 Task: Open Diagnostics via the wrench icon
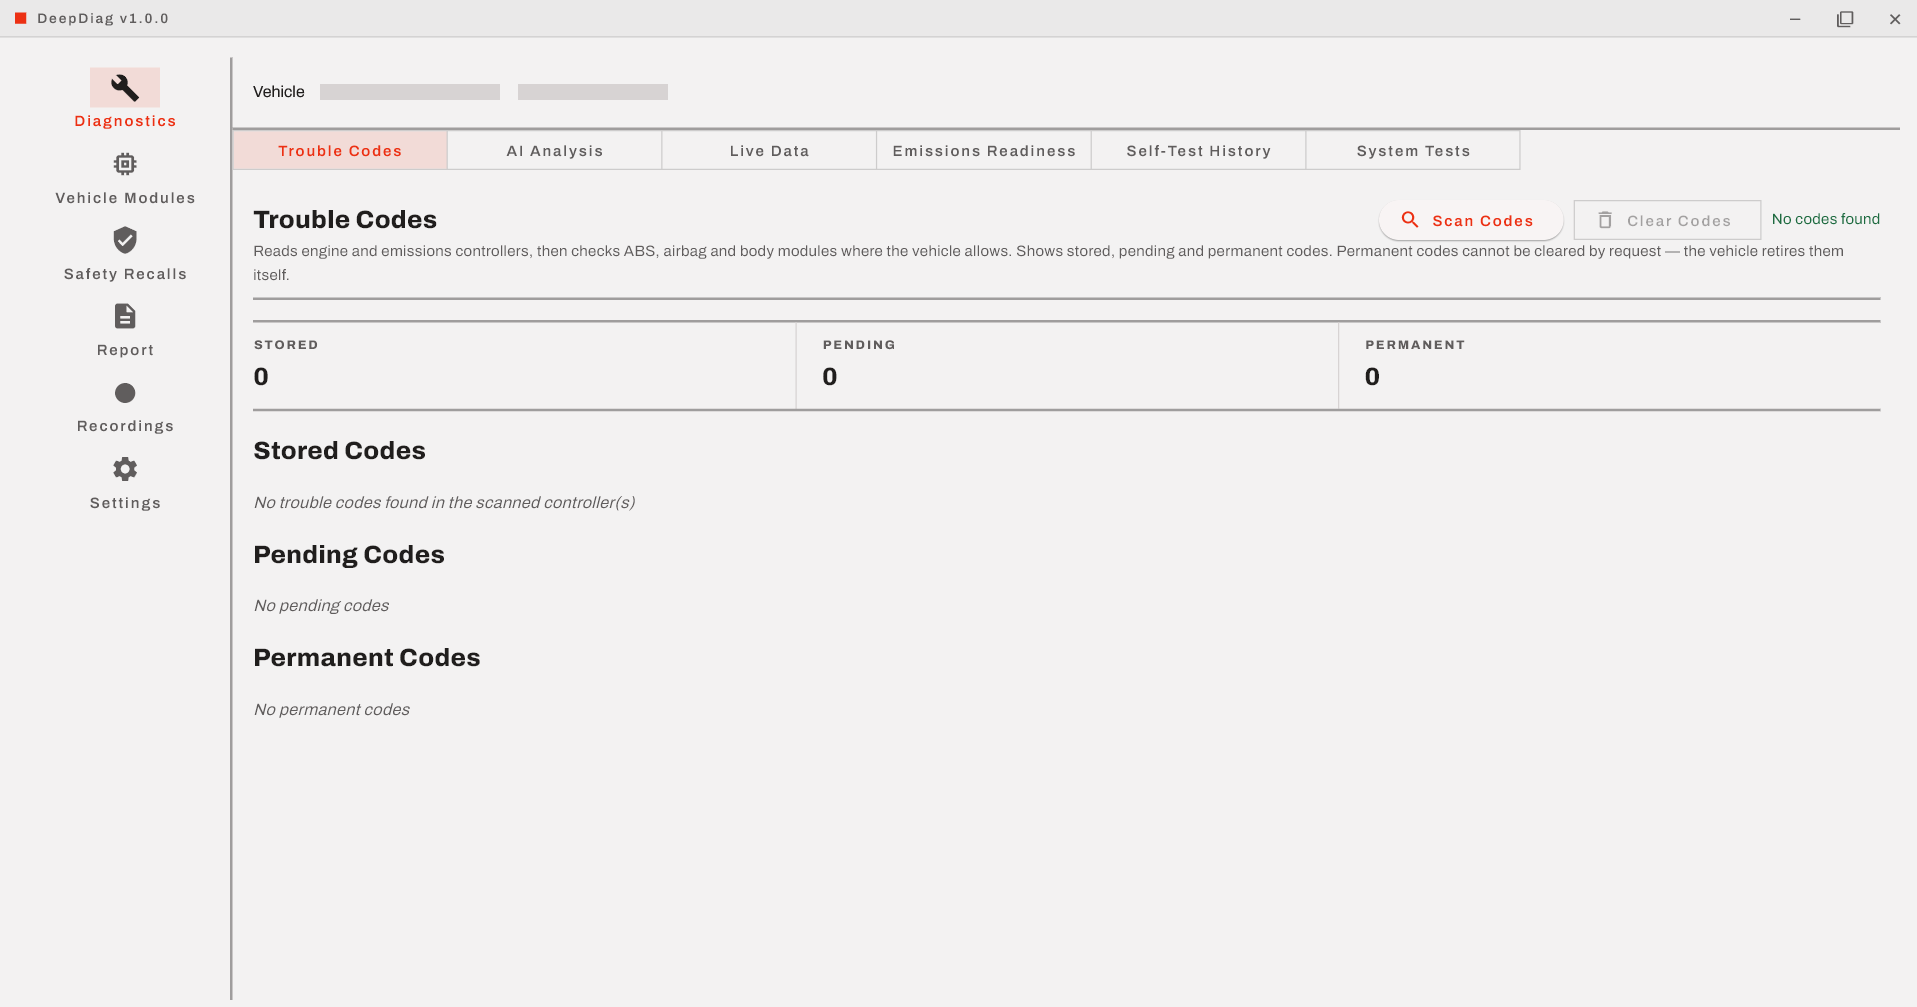[x=125, y=88]
